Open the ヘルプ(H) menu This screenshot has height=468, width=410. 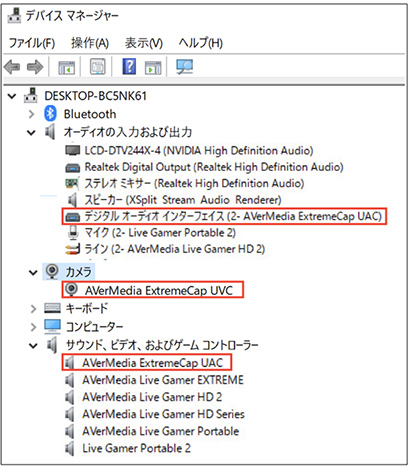tap(200, 43)
